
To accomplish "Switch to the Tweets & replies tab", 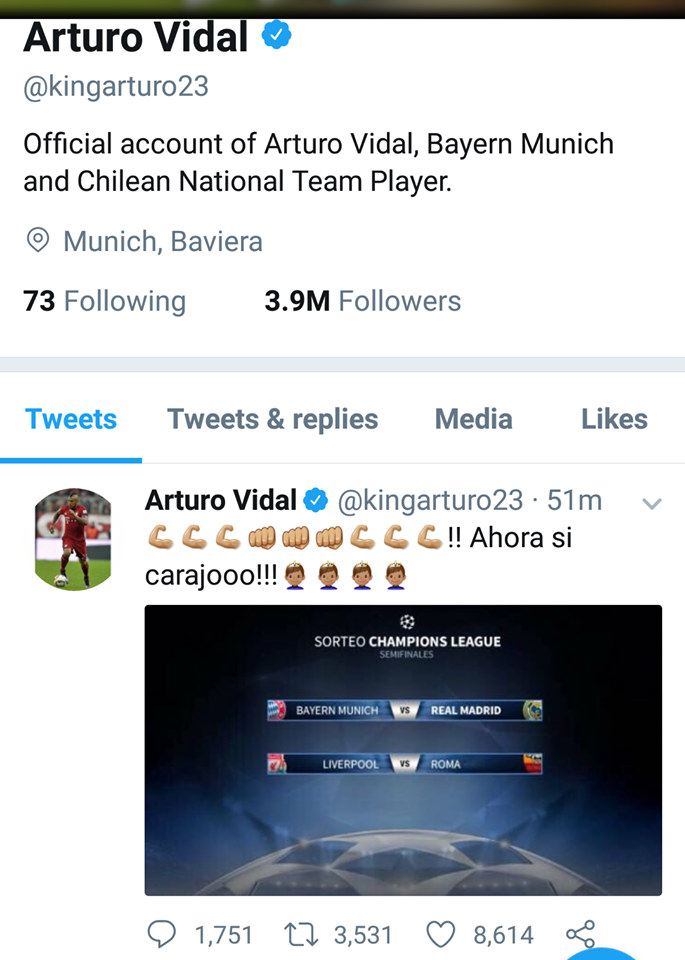I will click(272, 419).
